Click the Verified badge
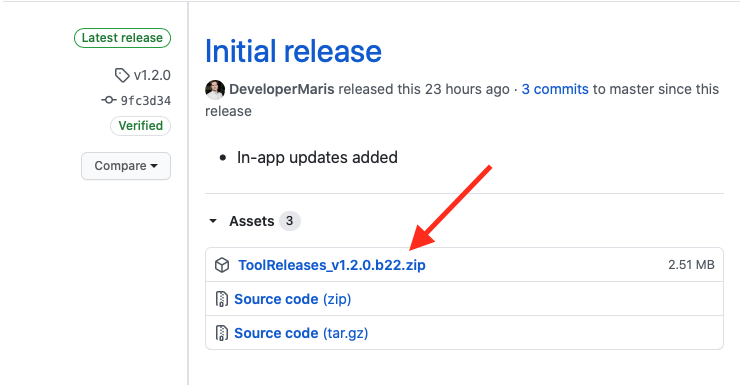The width and height of the screenshot is (743, 385). pyautogui.click(x=140, y=126)
